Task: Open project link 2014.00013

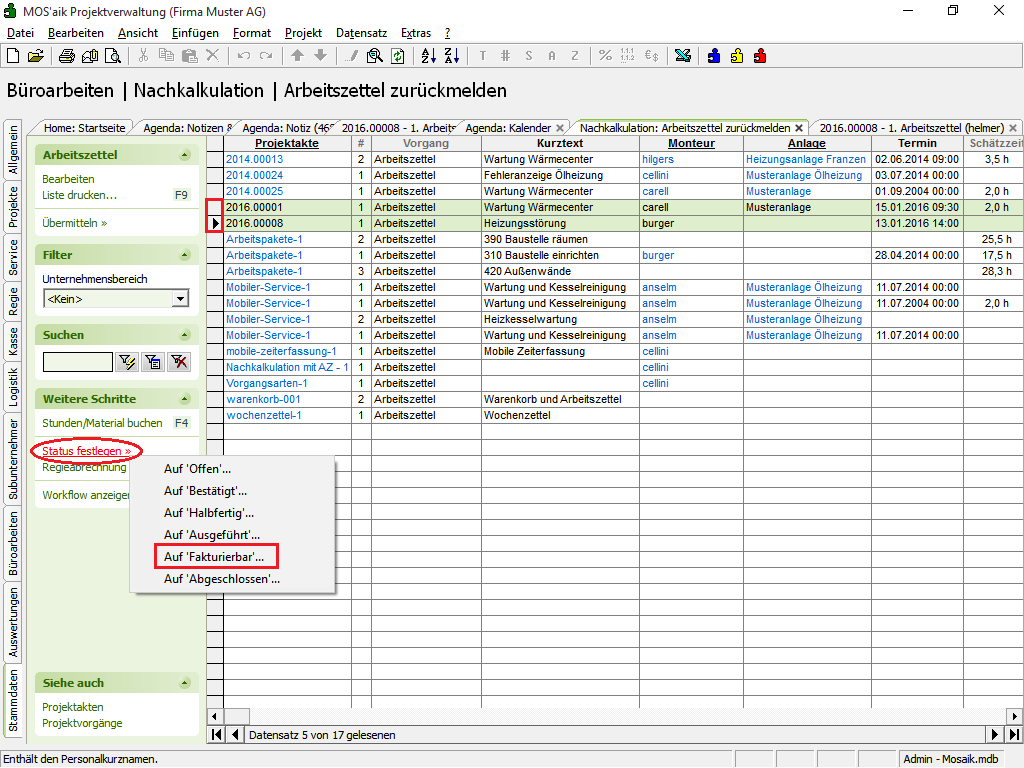Action: click(x=254, y=159)
